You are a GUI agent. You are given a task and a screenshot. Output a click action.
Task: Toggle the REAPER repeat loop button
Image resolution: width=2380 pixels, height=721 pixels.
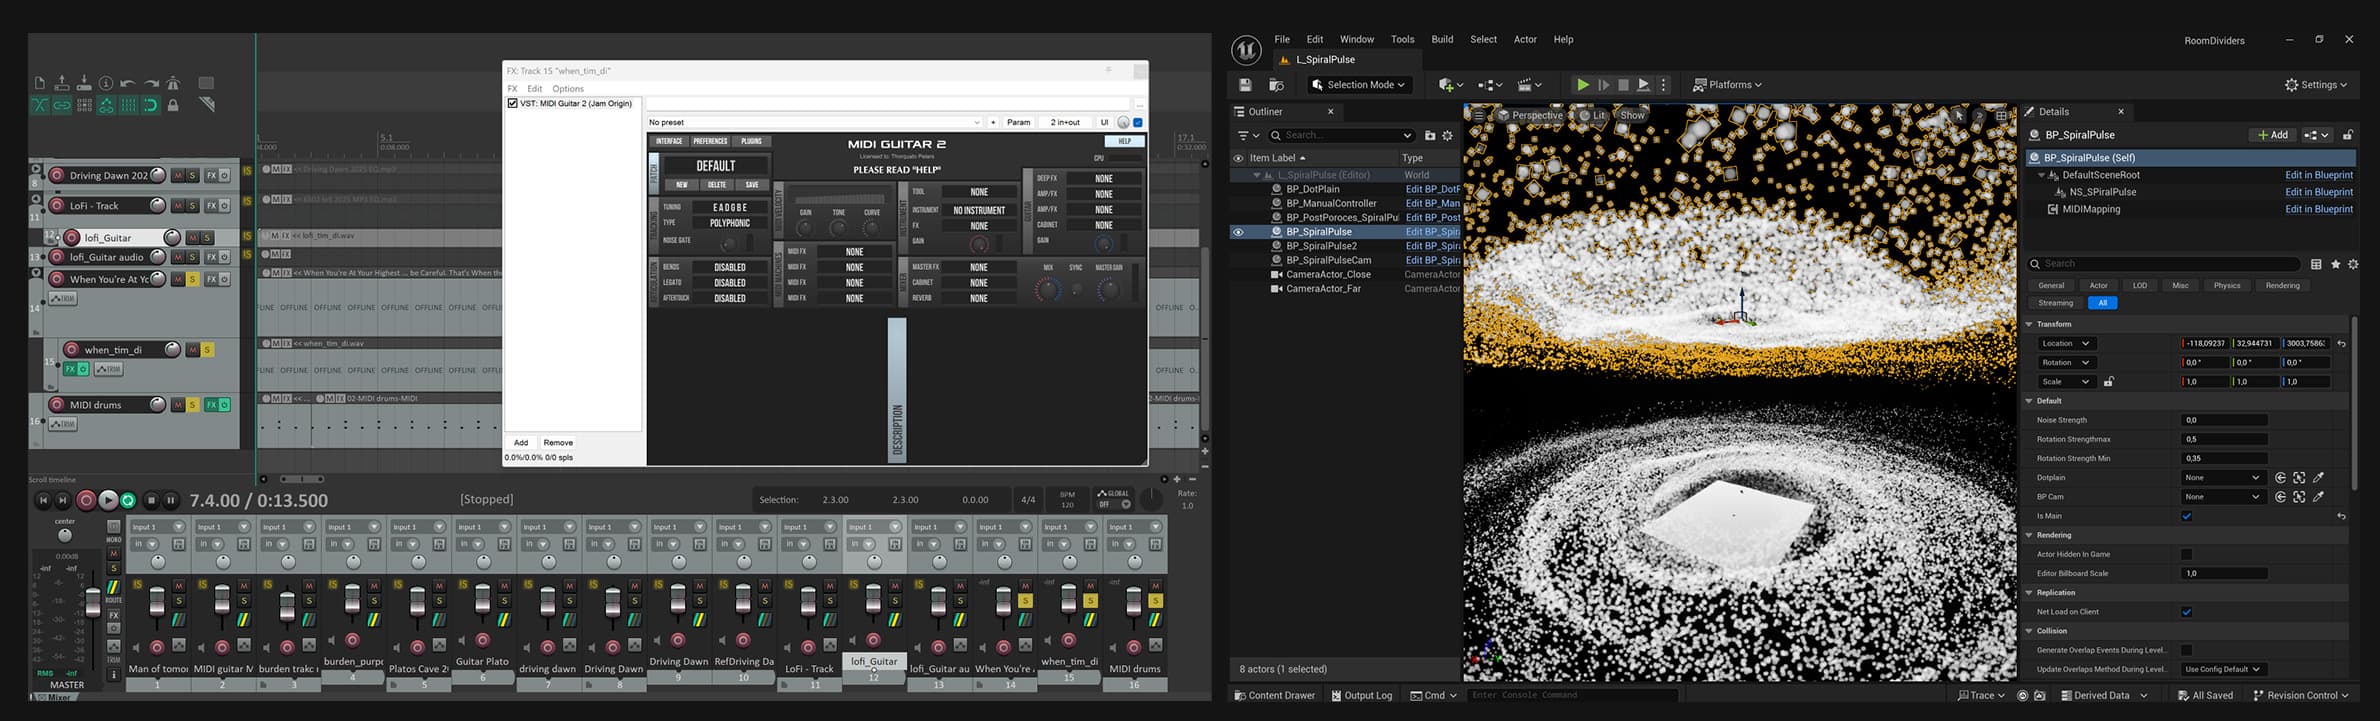click(128, 501)
